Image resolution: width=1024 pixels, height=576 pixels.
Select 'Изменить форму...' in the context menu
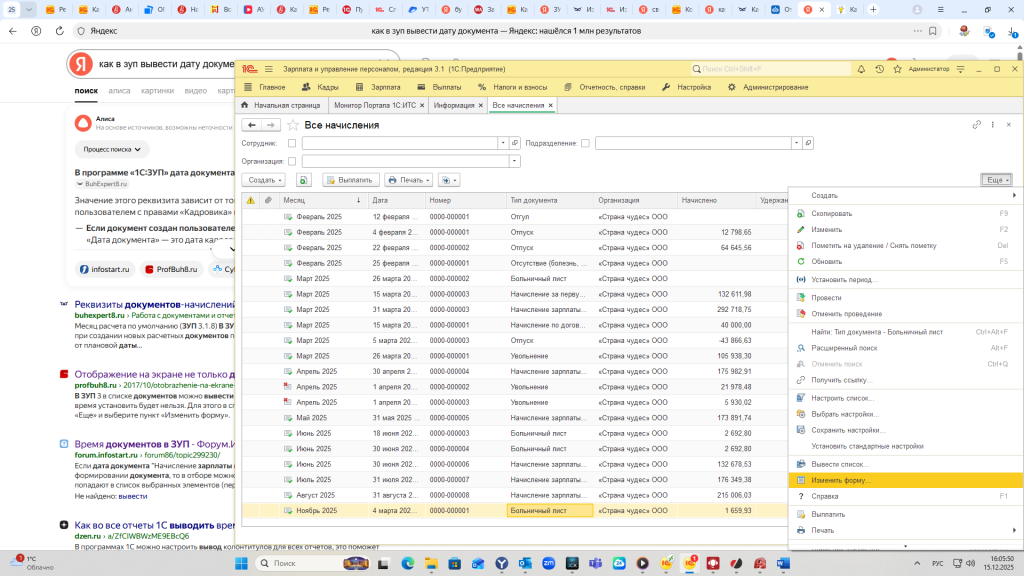pos(841,480)
